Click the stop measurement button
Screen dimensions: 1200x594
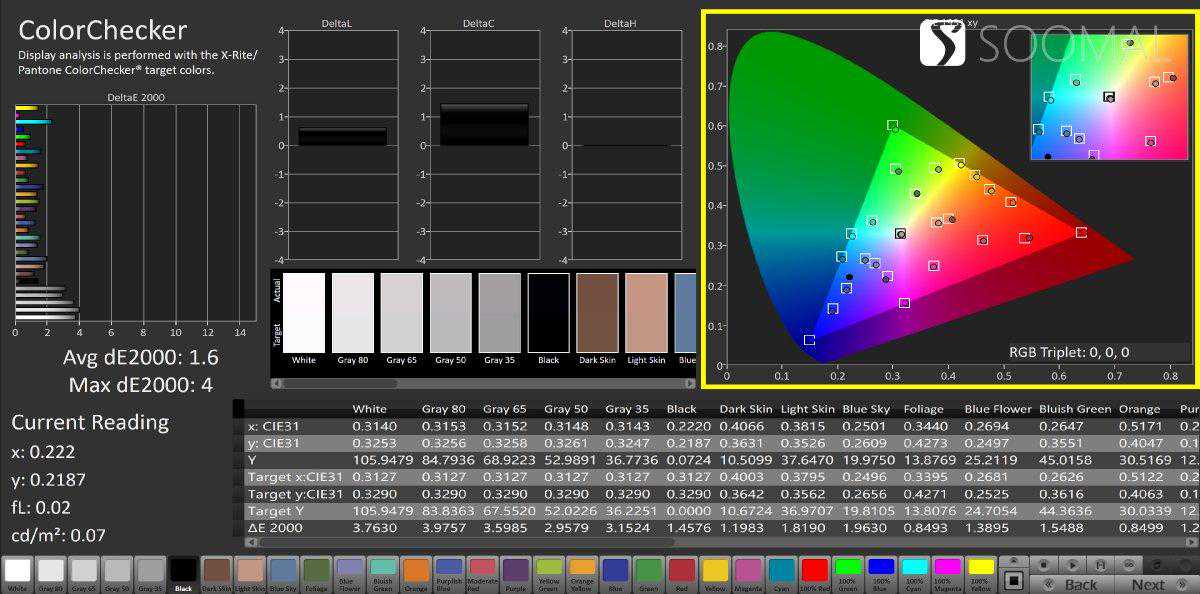(1012, 580)
